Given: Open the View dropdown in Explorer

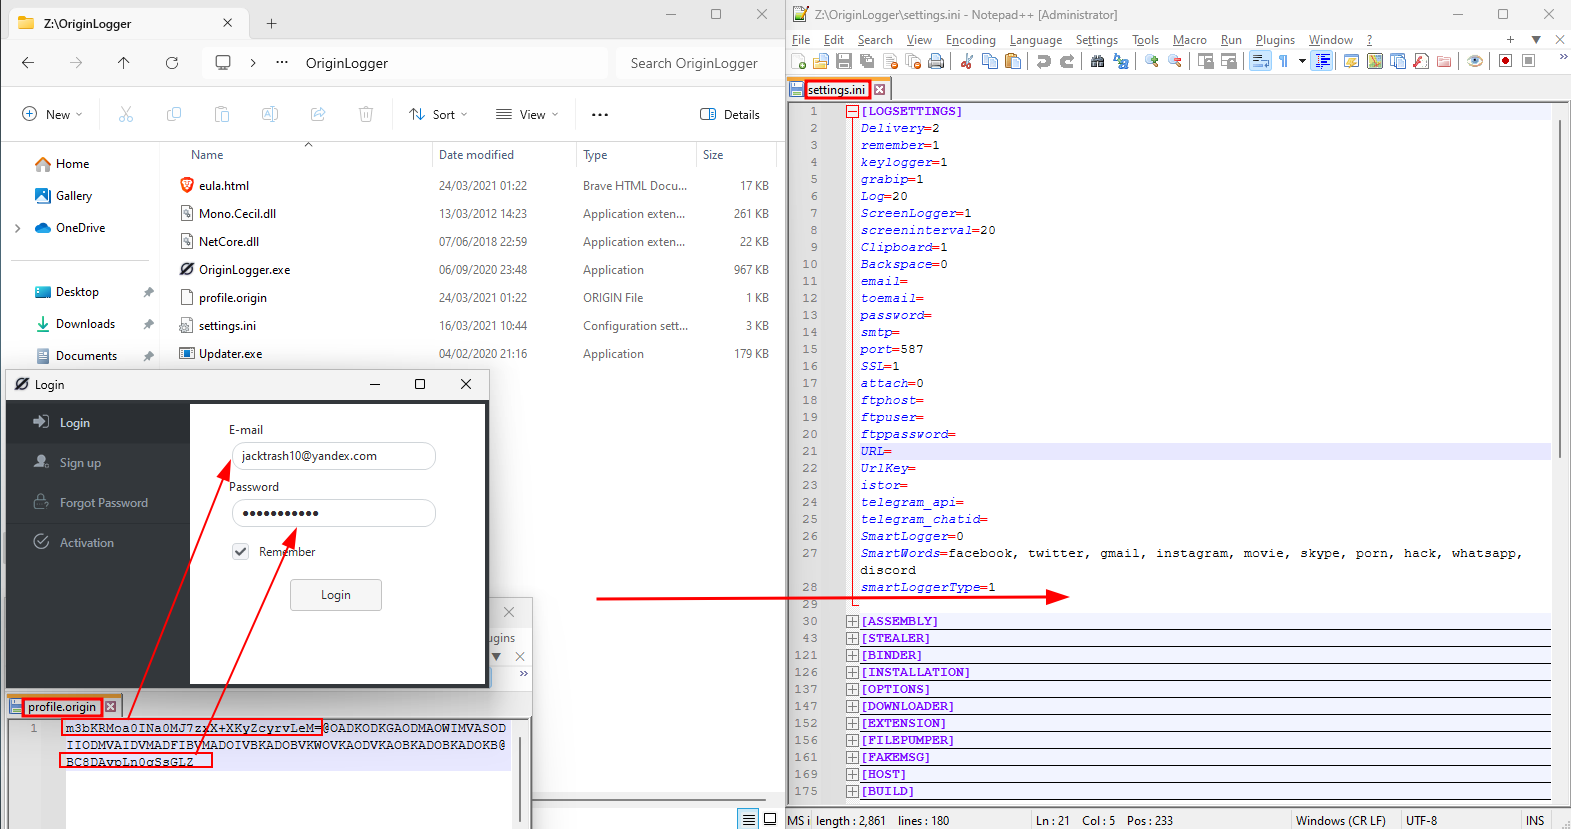Looking at the screenshot, I should 527,114.
